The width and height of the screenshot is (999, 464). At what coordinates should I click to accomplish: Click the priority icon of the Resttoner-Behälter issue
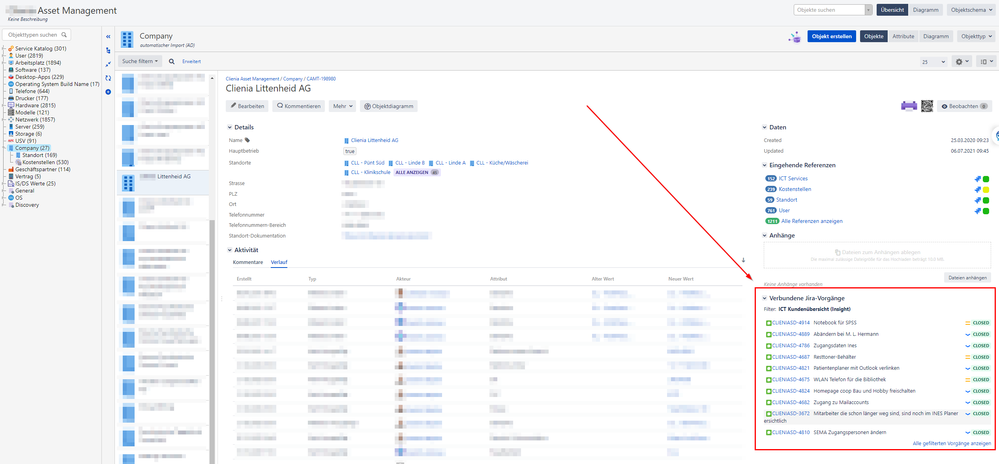967,357
